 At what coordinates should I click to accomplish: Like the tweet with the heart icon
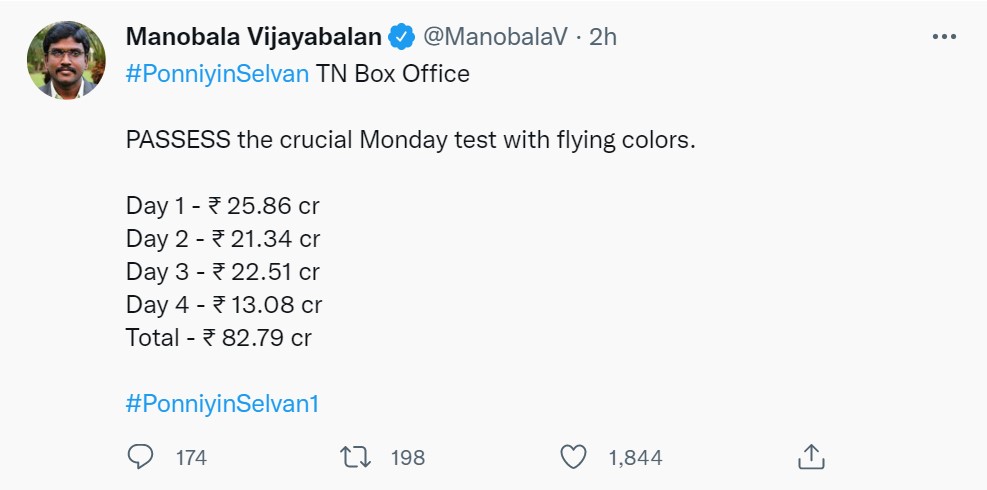(x=573, y=457)
